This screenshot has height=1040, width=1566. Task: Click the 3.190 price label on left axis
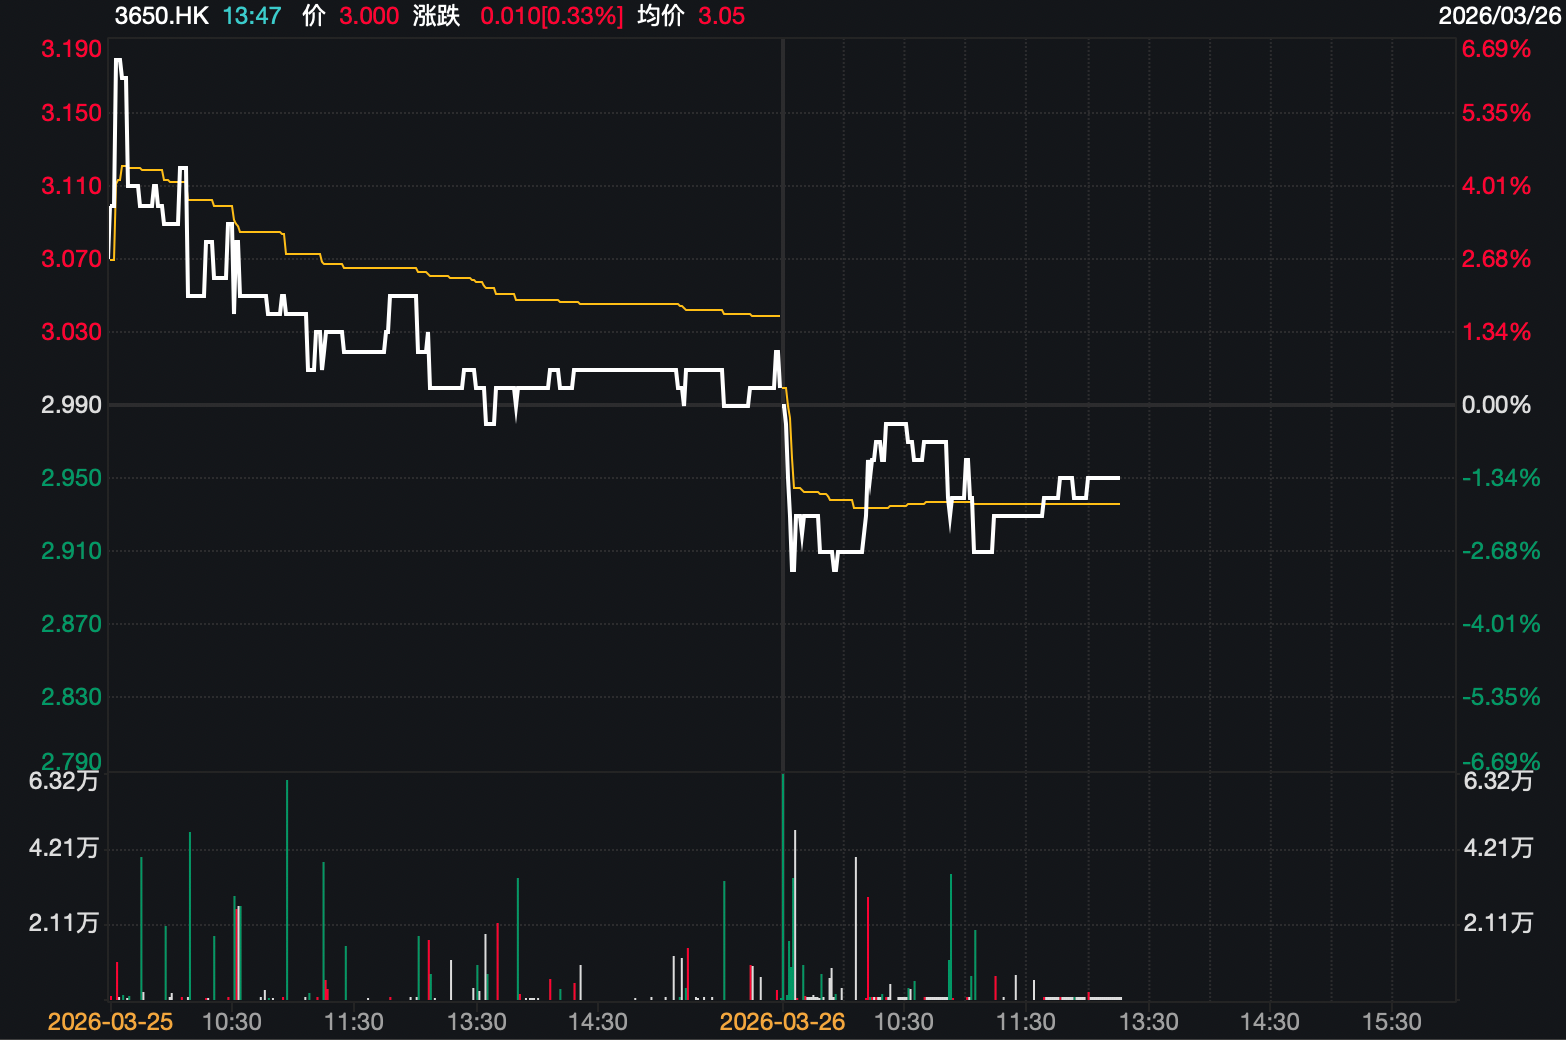click(71, 49)
